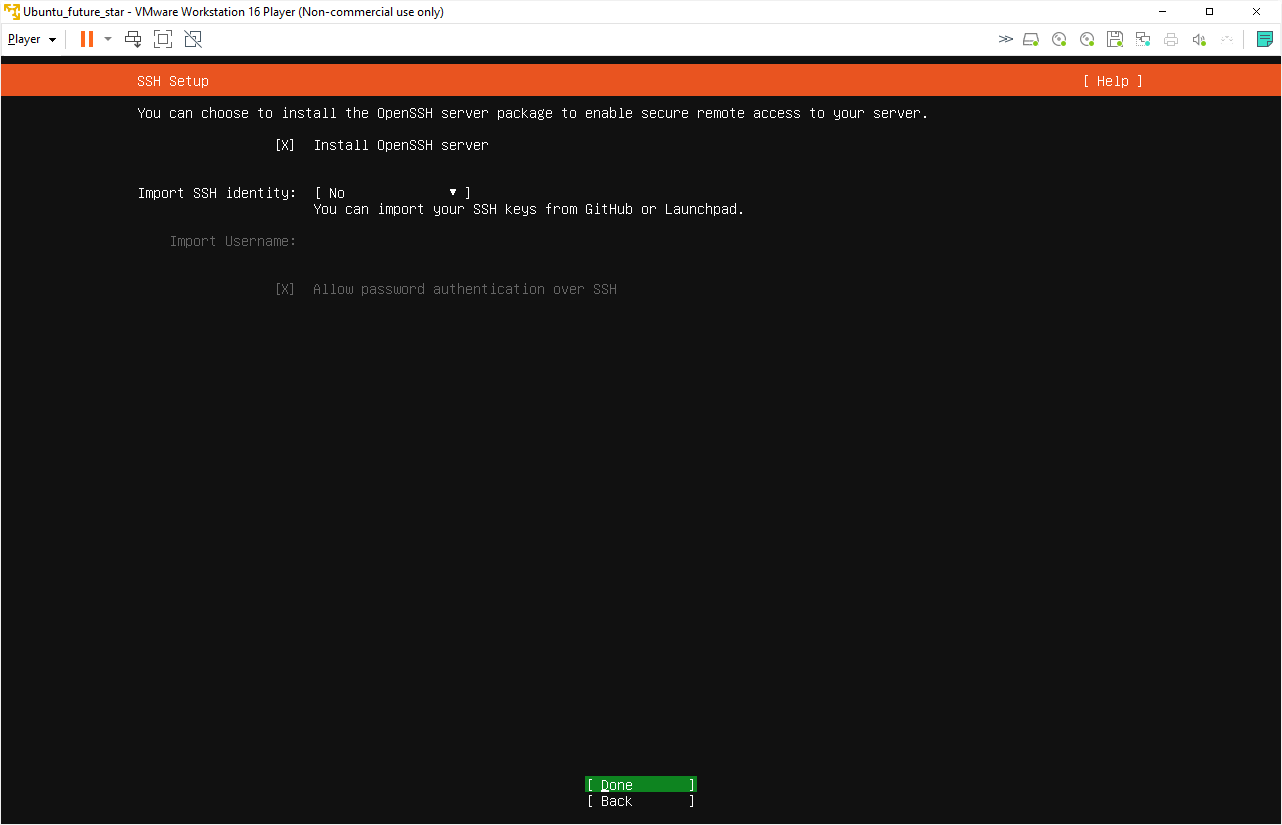Click the network adapter device icon
Viewport: 1282px width, 825px height.
pos(1143,39)
